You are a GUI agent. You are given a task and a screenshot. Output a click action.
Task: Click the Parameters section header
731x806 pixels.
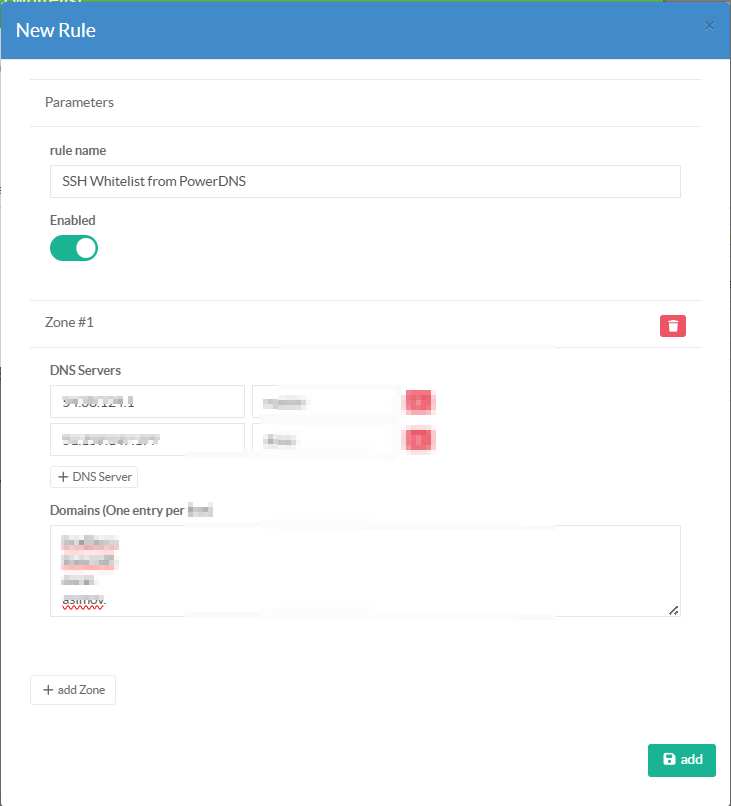click(x=80, y=102)
